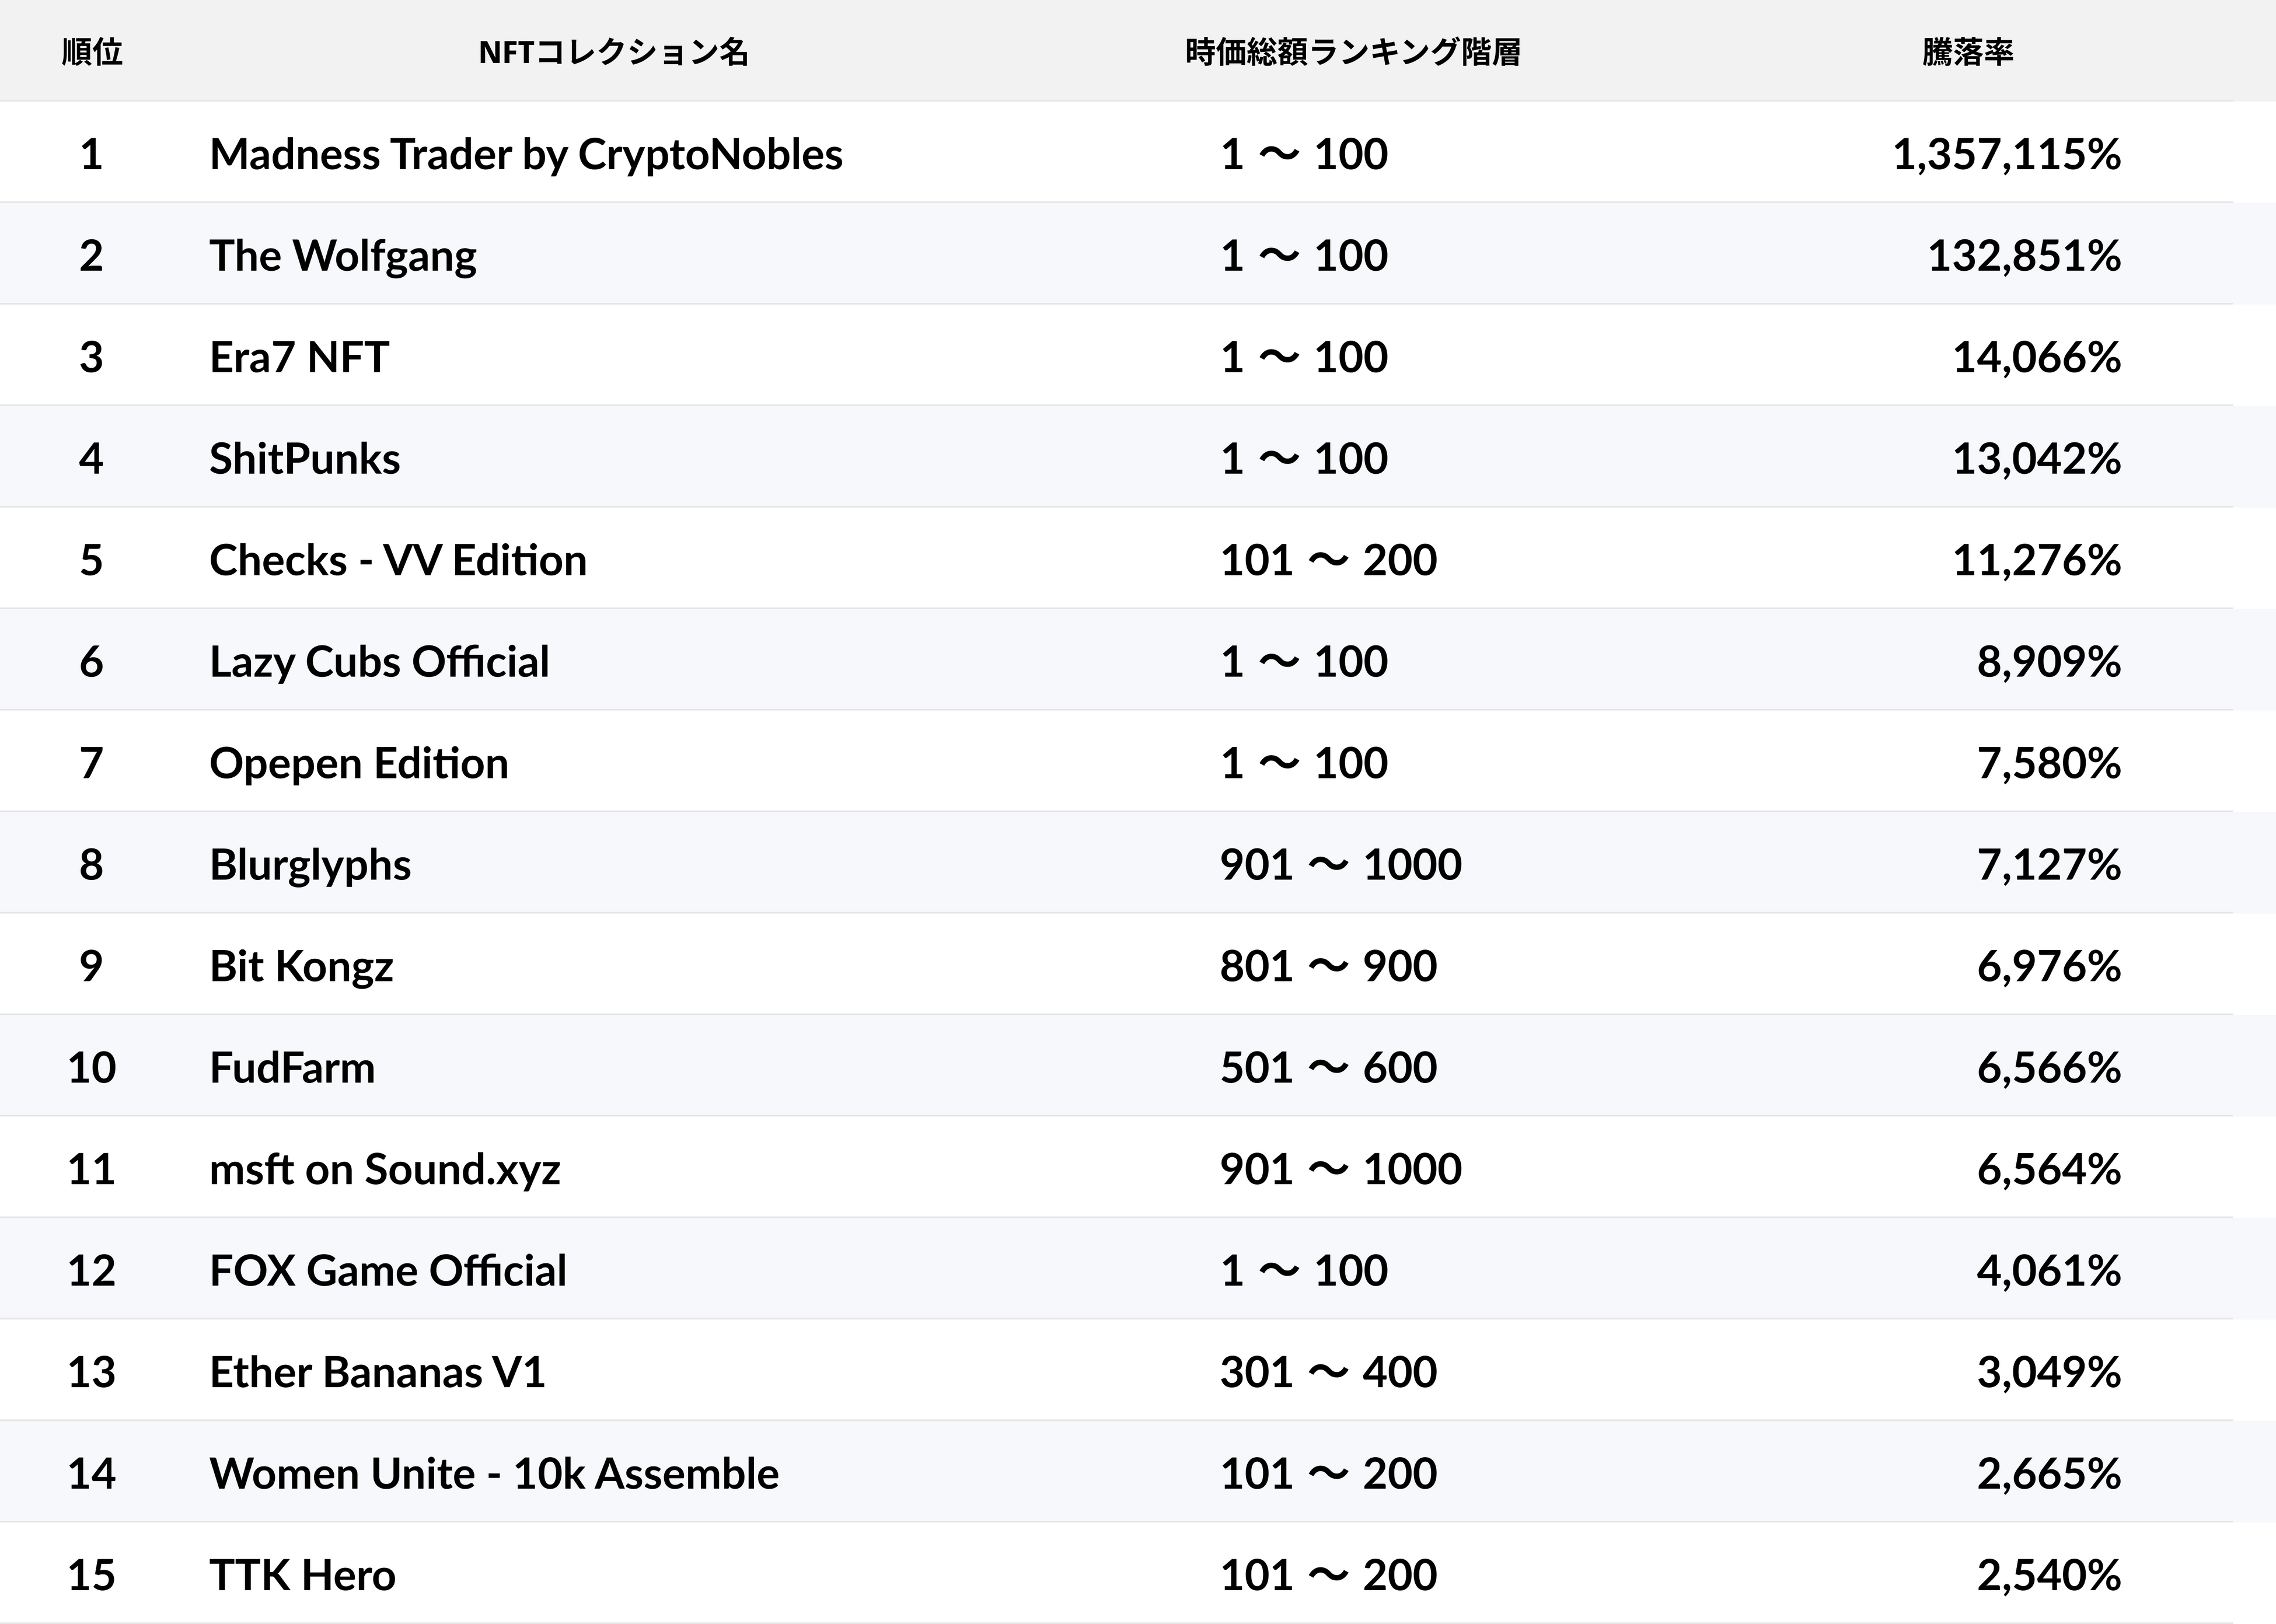The height and width of the screenshot is (1624, 2276).
Task: Click the Bit Kongz collection
Action: [301, 967]
